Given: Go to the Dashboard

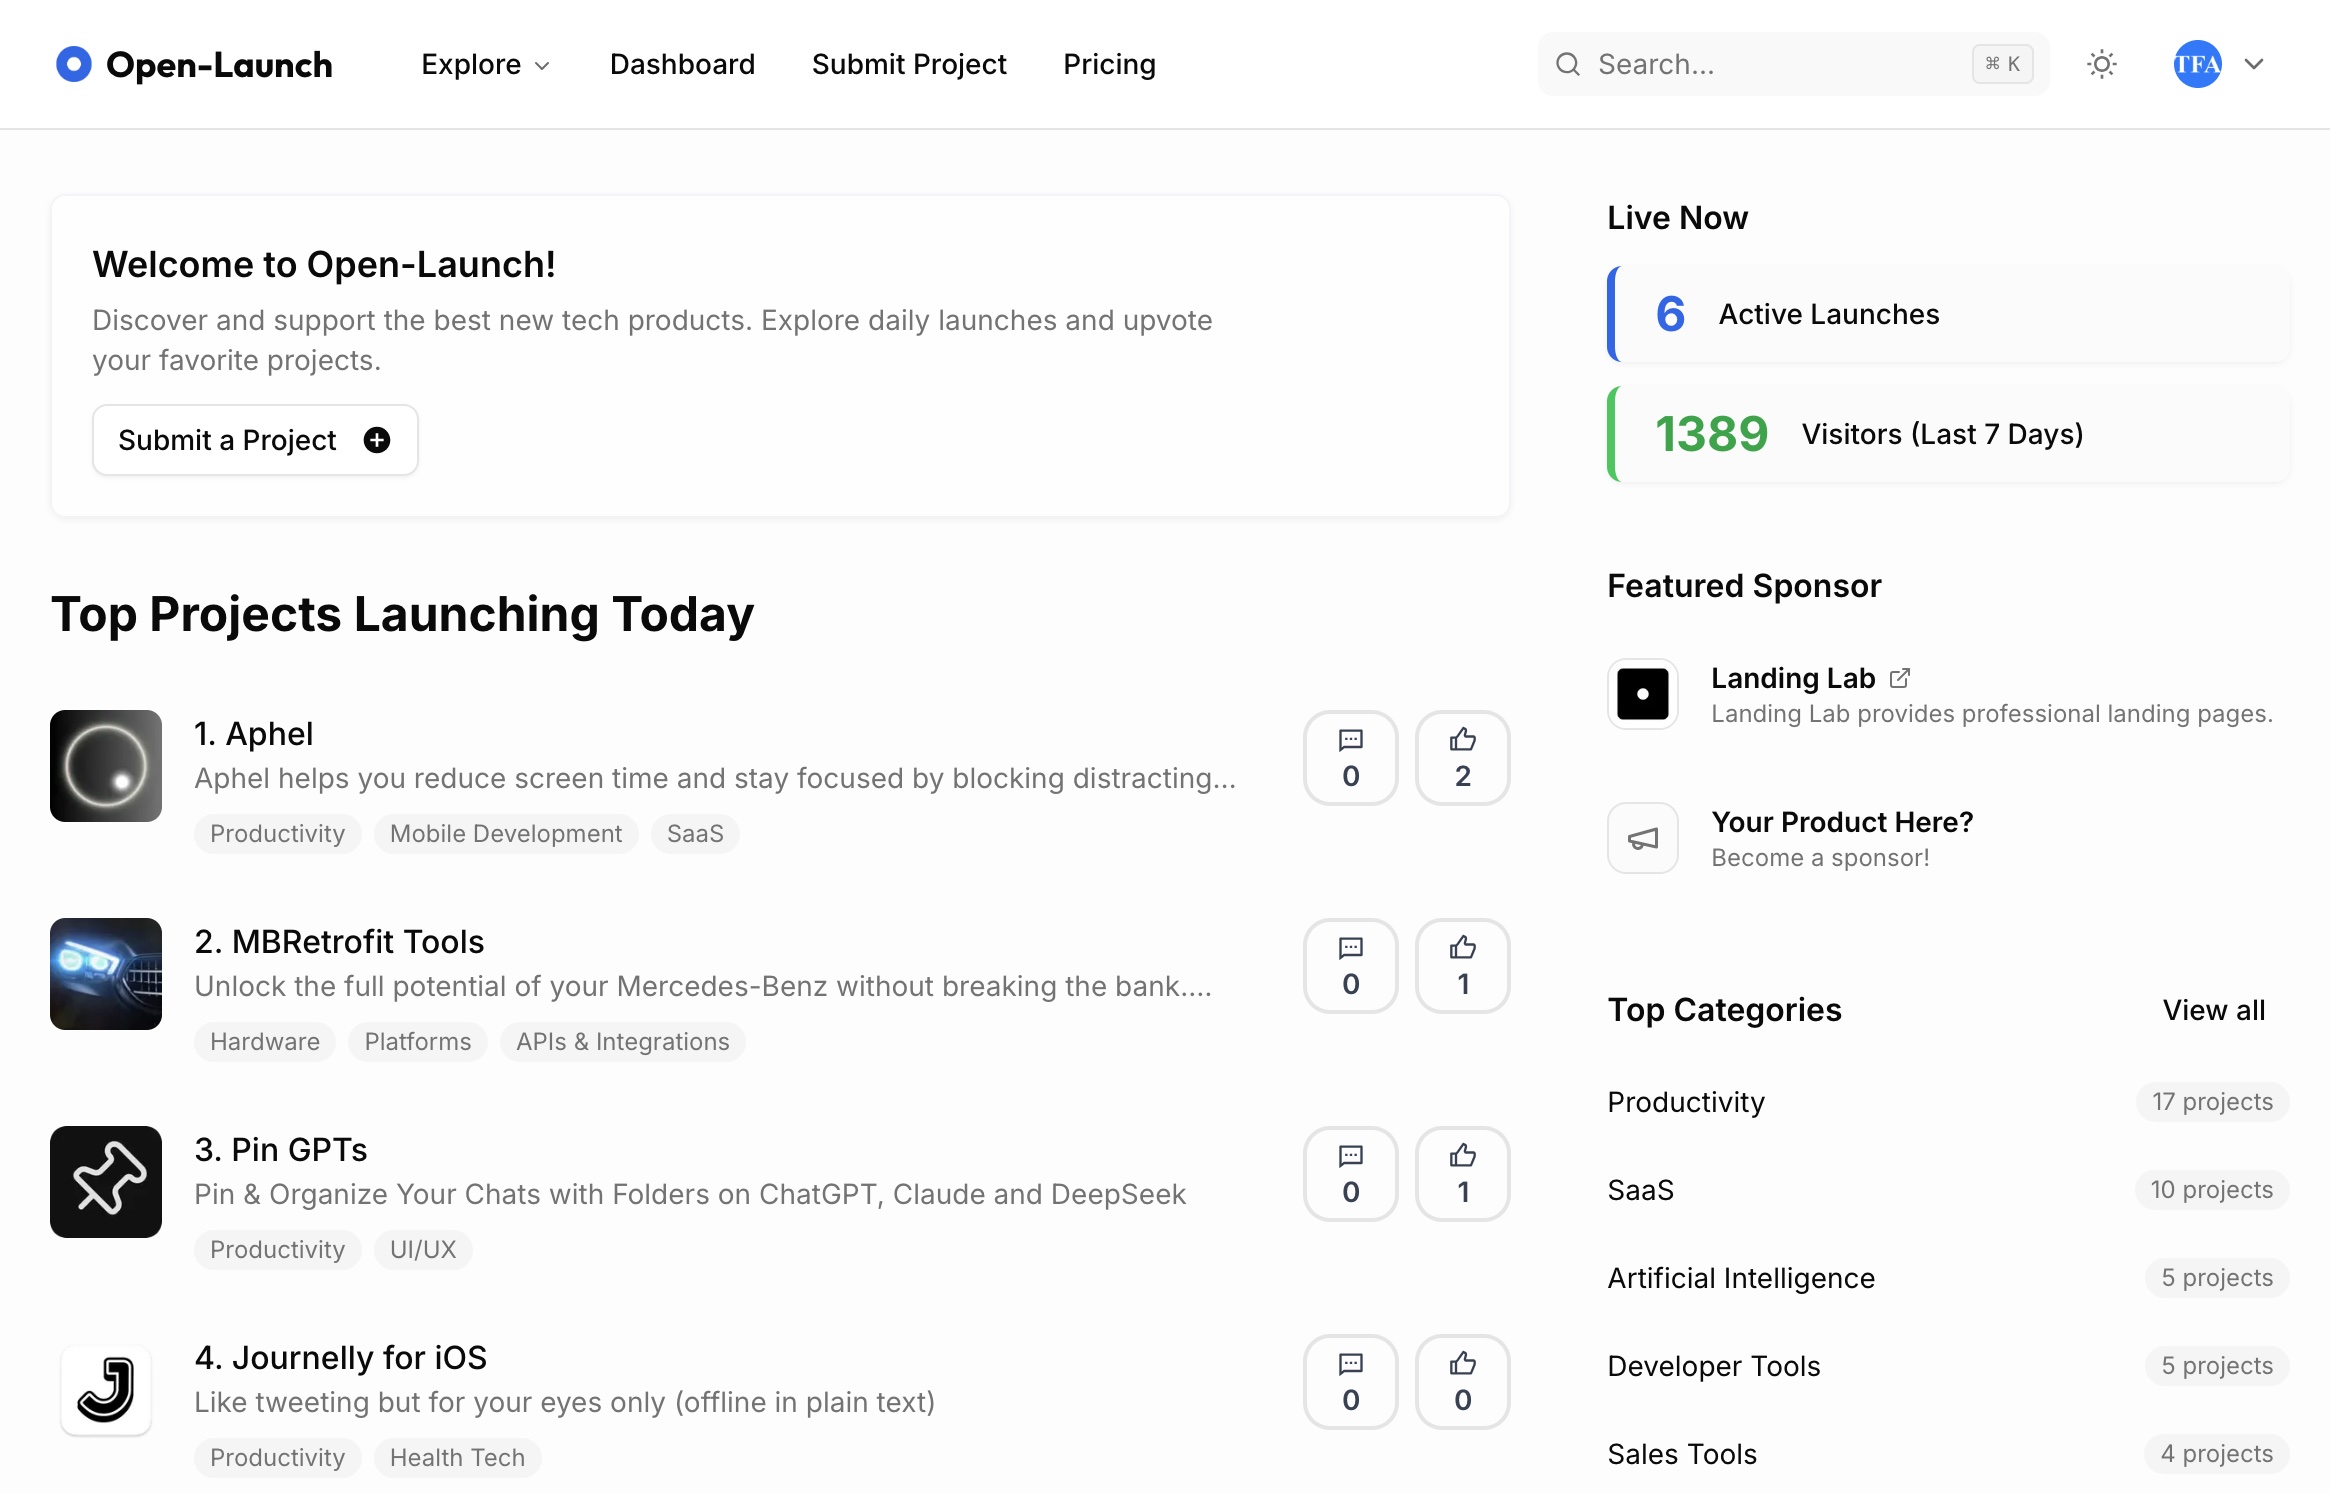Looking at the screenshot, I should coord(682,64).
